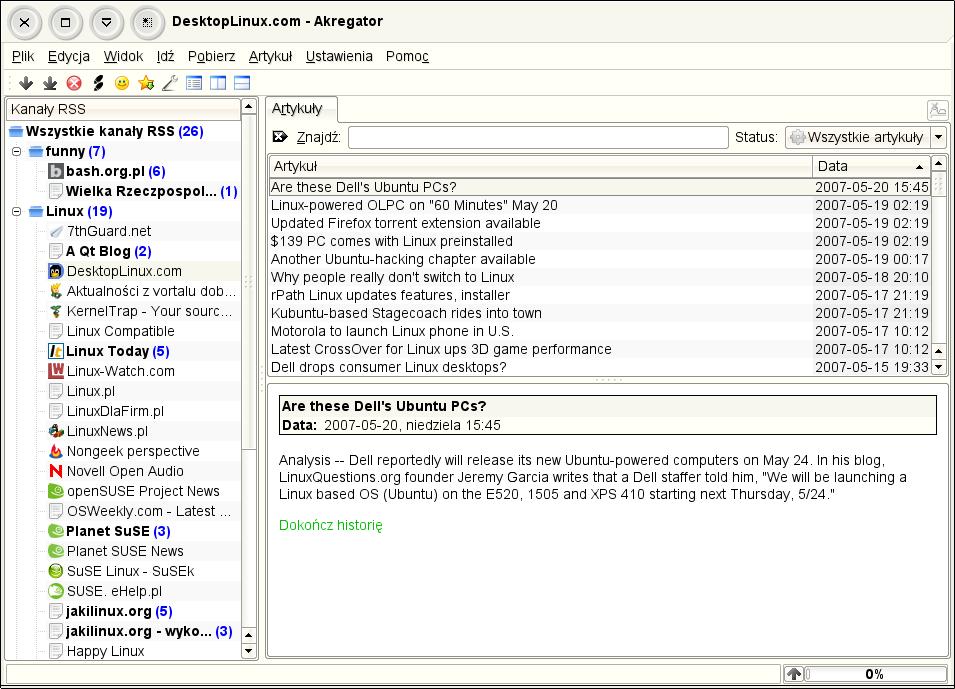This screenshot has height=689, width=955.
Task: Open the Plik menu
Action: pyautogui.click(x=23, y=56)
